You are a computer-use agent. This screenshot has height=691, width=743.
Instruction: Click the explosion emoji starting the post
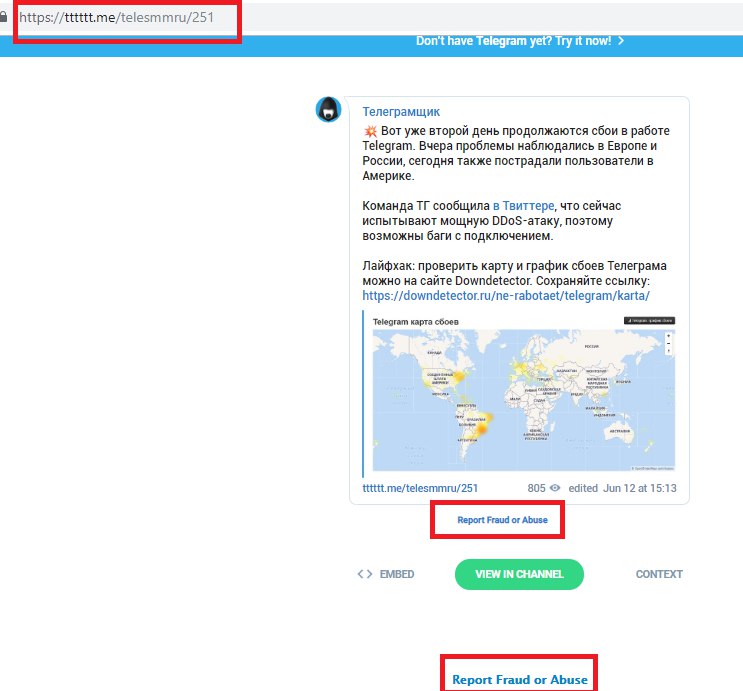370,131
